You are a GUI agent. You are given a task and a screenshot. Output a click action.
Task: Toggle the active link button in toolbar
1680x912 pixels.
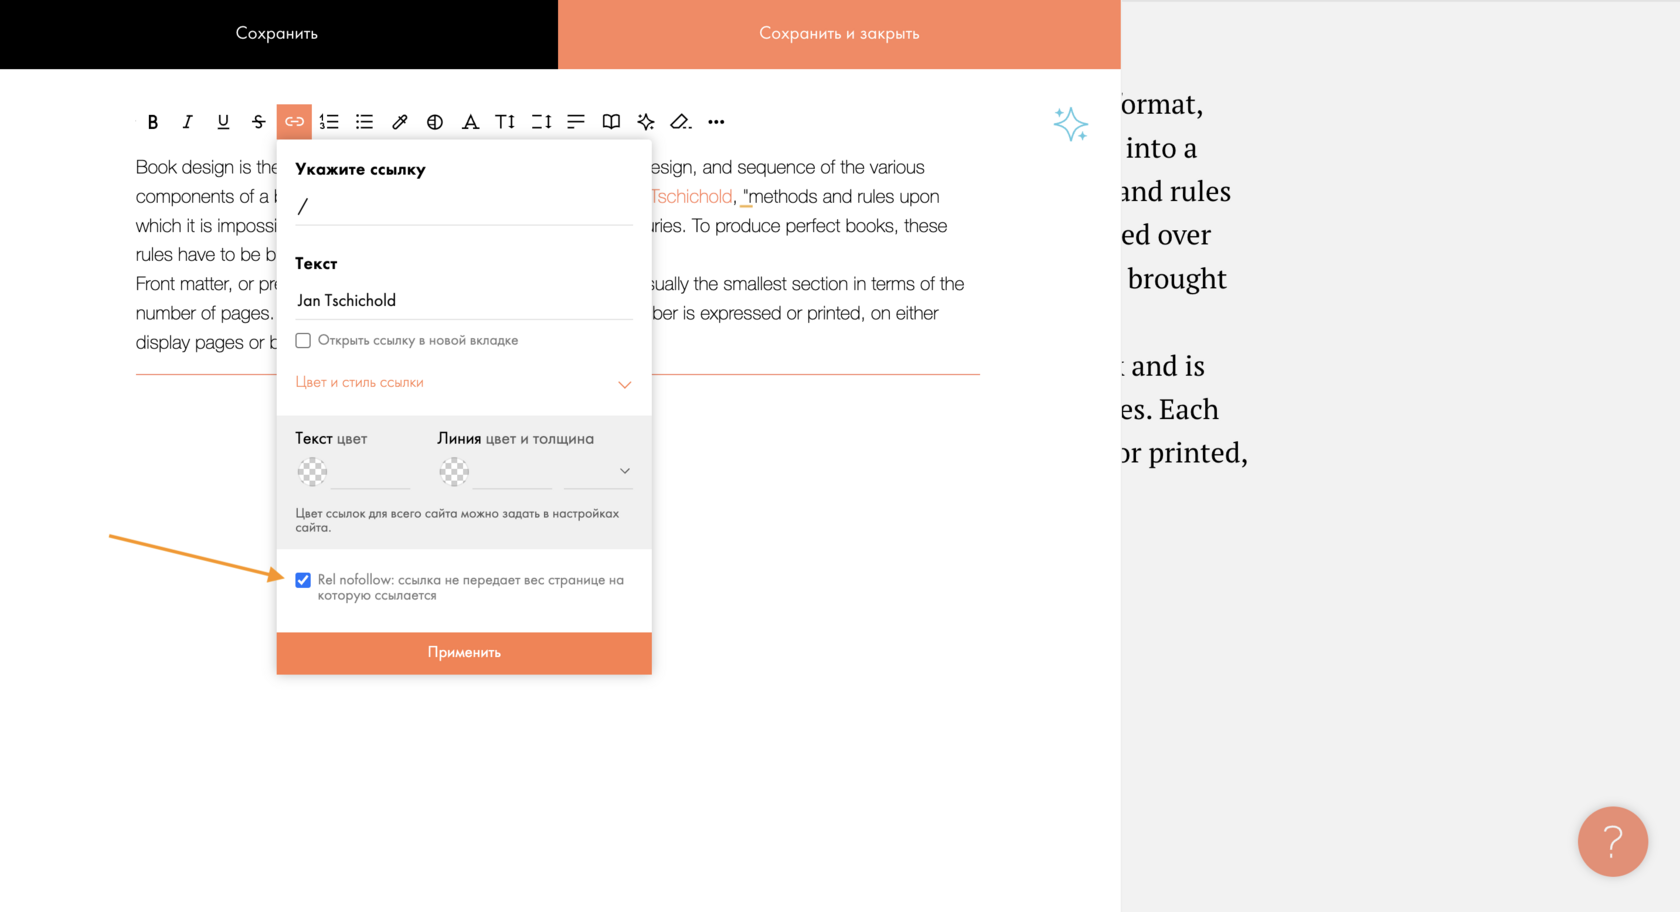(294, 122)
